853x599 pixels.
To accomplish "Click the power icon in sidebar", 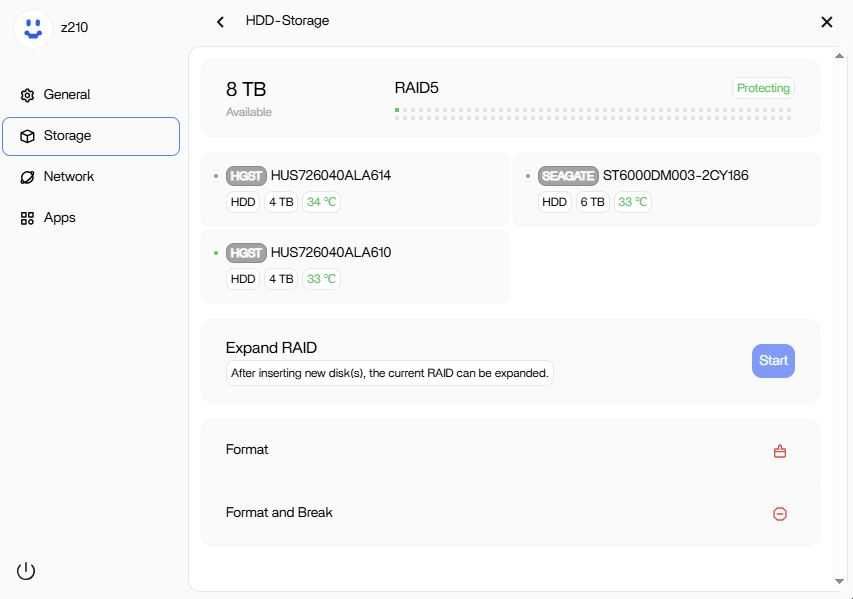I will [x=26, y=571].
